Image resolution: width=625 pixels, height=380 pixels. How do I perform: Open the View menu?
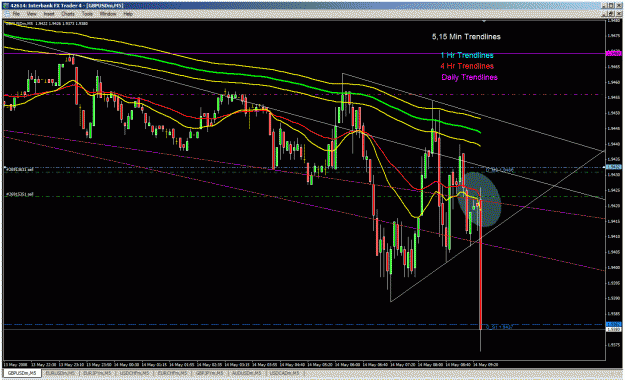pyautogui.click(x=31, y=14)
